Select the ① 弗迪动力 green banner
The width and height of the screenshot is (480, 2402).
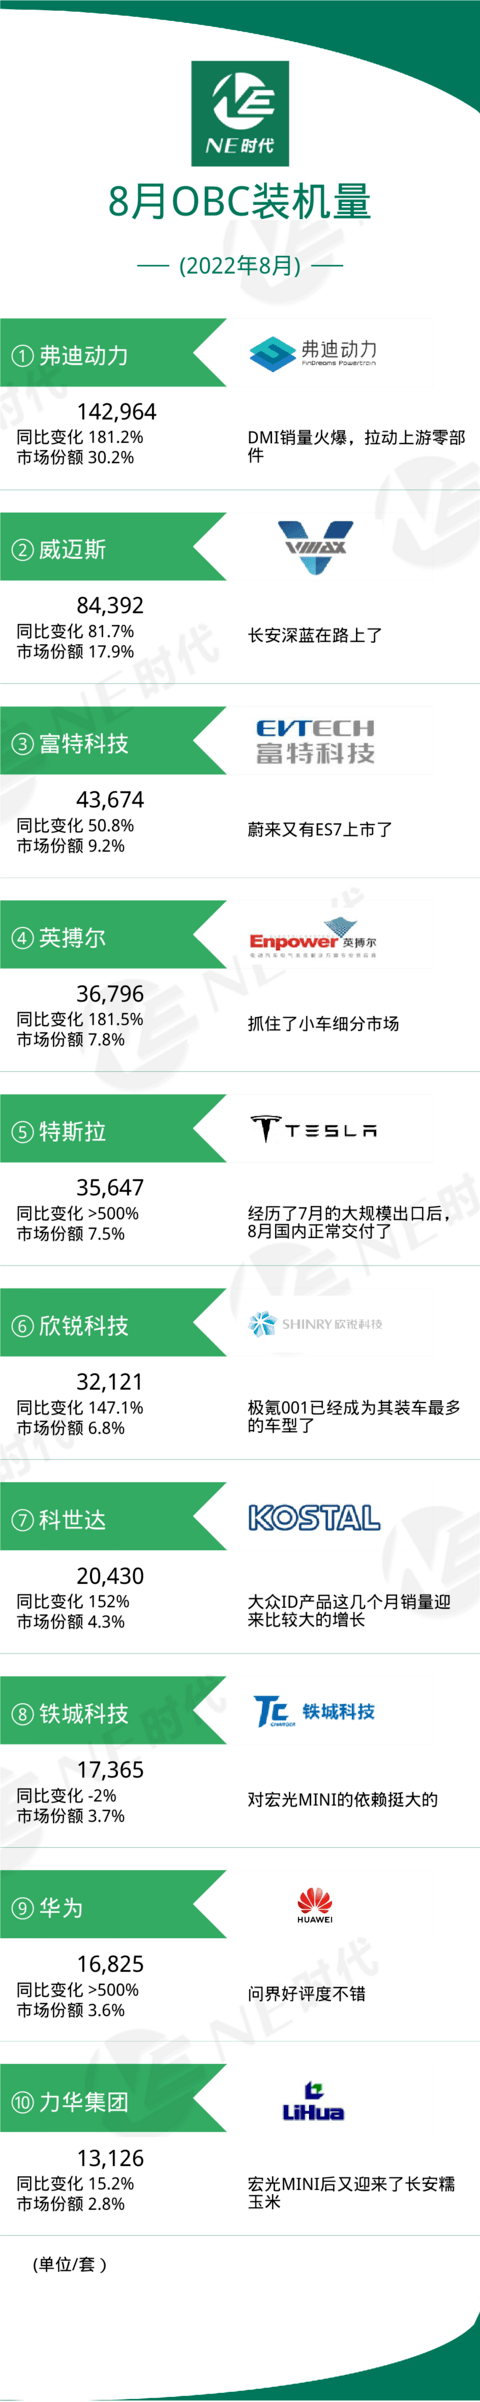point(113,353)
